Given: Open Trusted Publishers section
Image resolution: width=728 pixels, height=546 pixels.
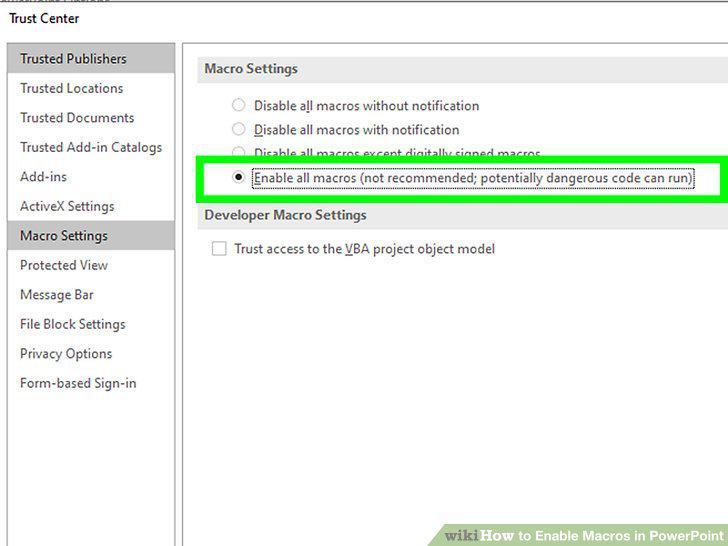Looking at the screenshot, I should pos(91,58).
